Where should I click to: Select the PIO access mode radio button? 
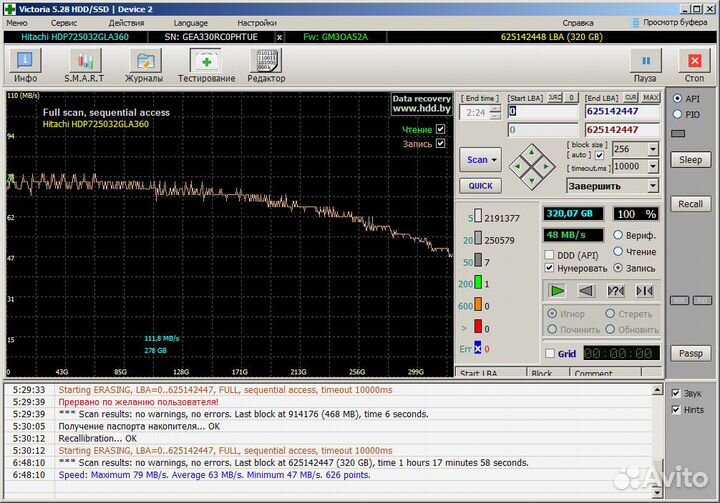point(679,114)
